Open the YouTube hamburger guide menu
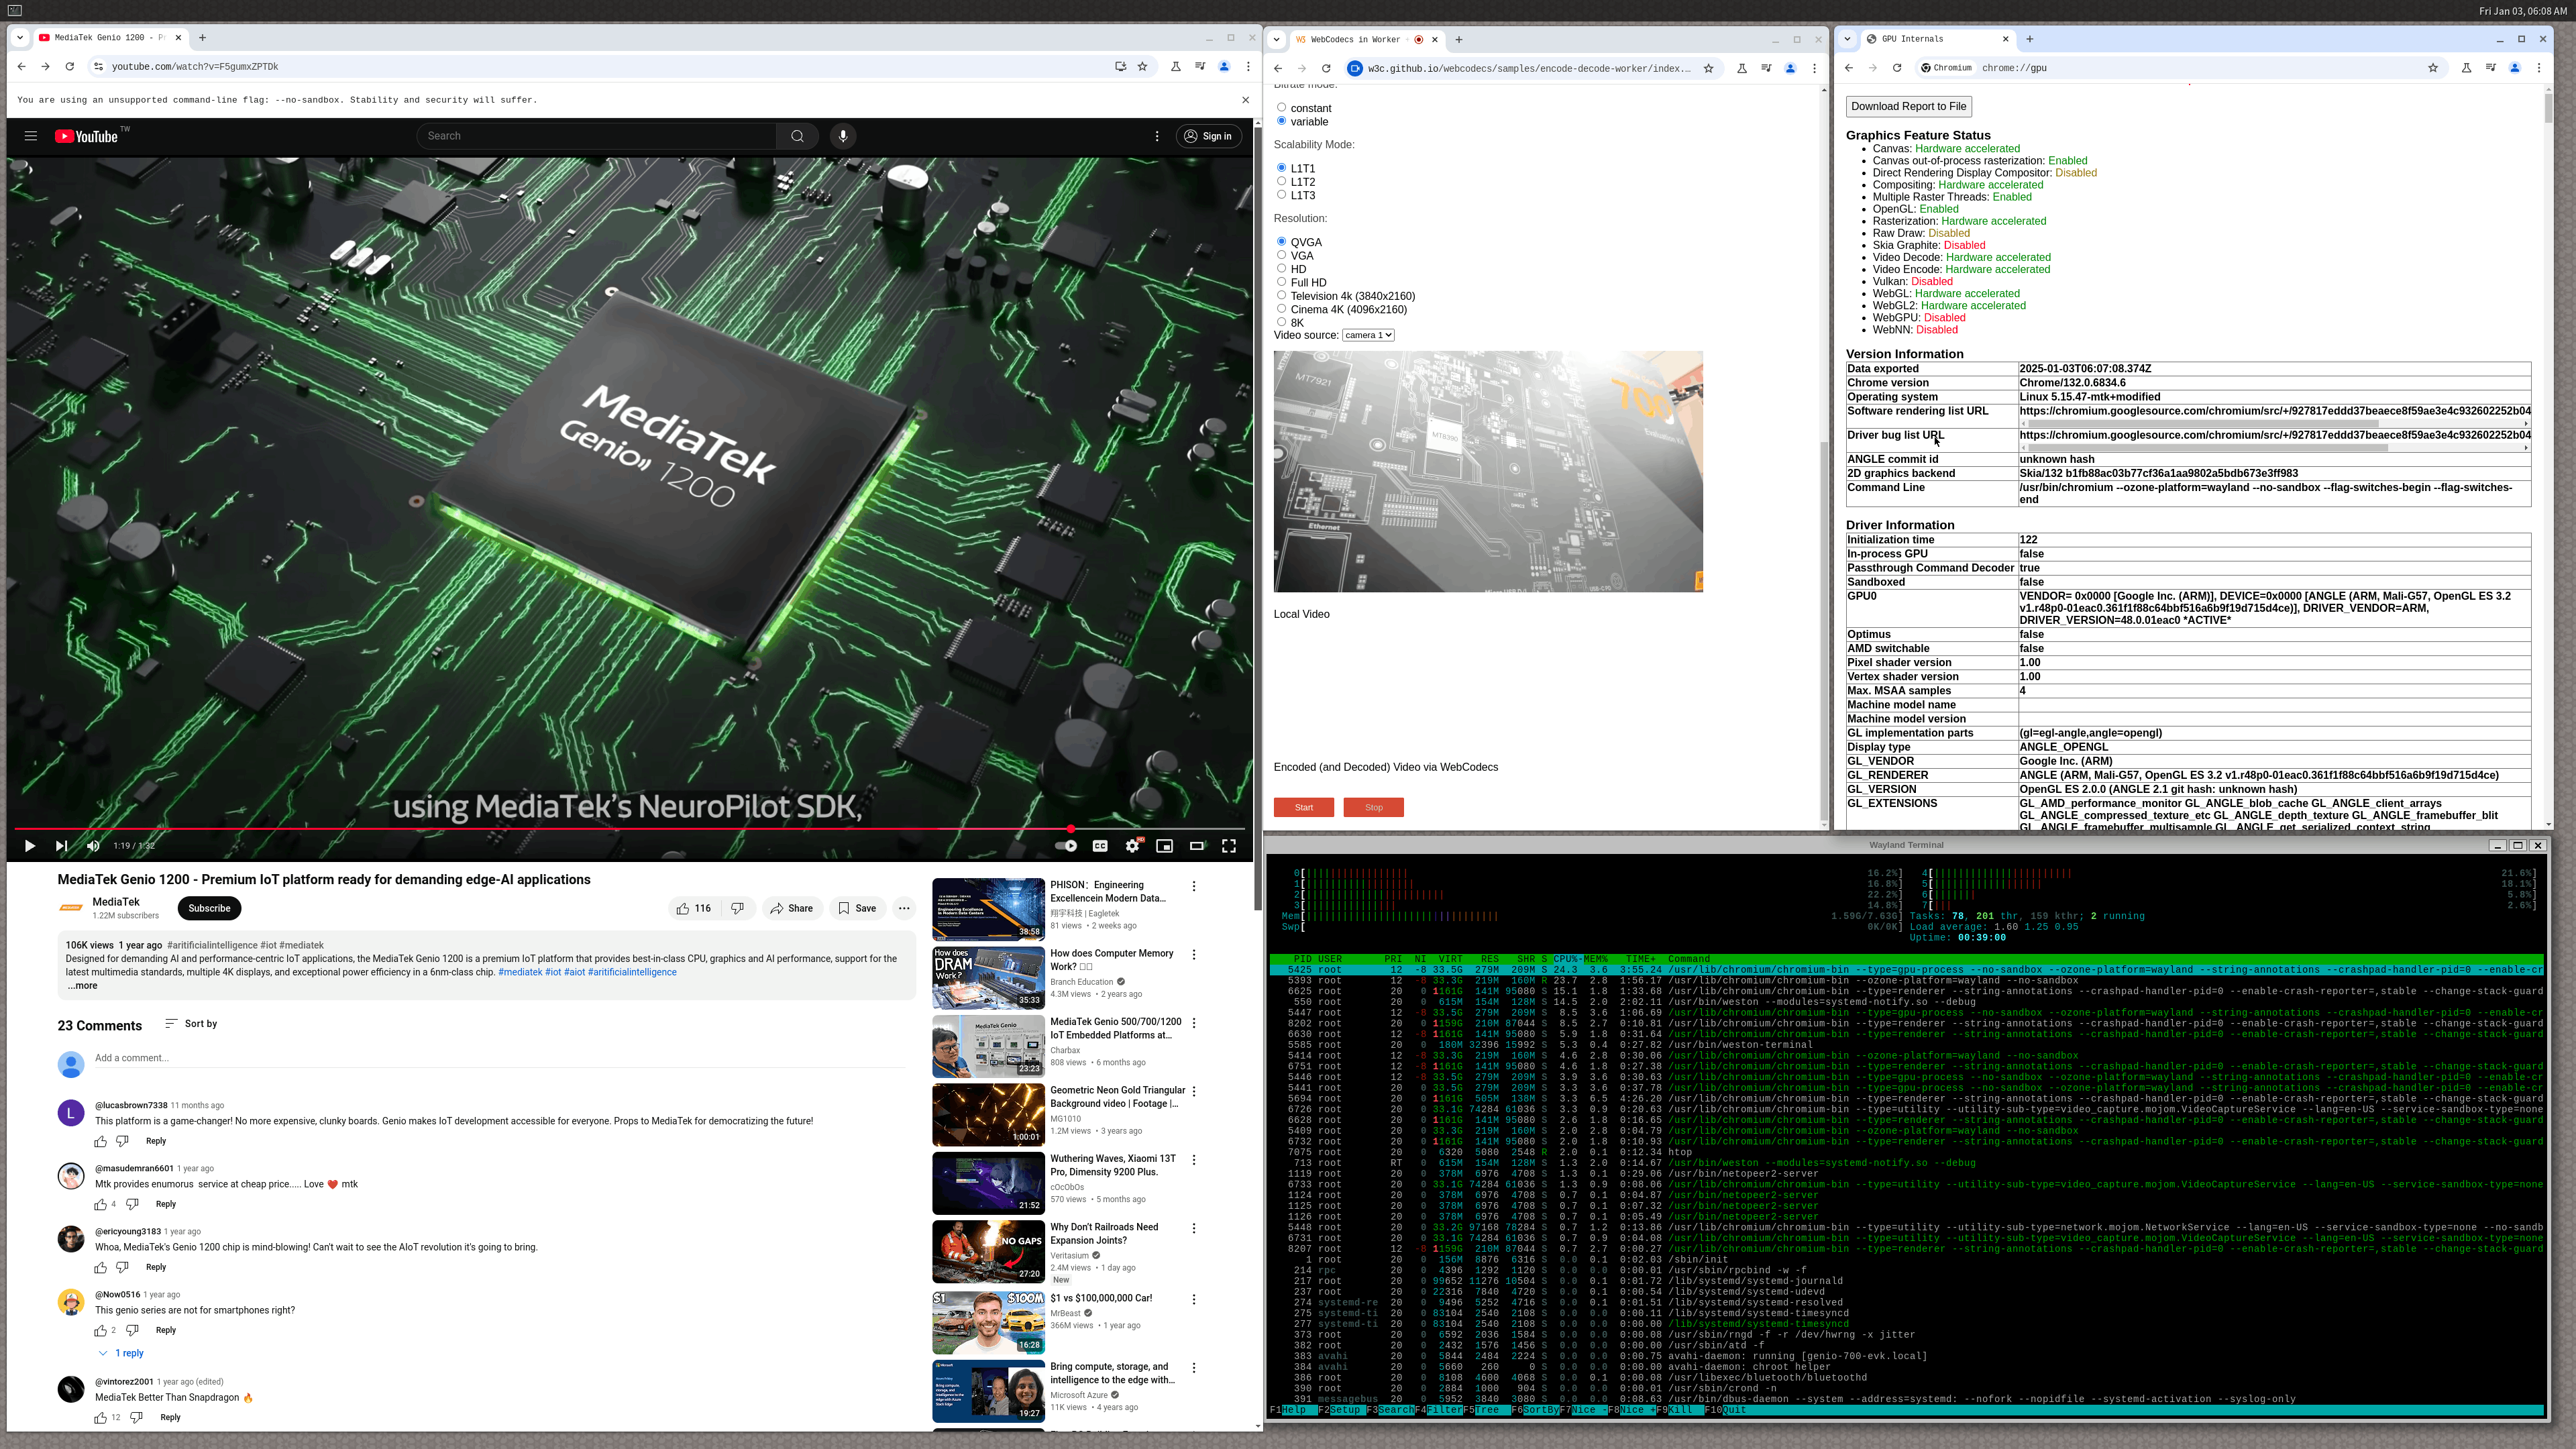 pyautogui.click(x=31, y=136)
